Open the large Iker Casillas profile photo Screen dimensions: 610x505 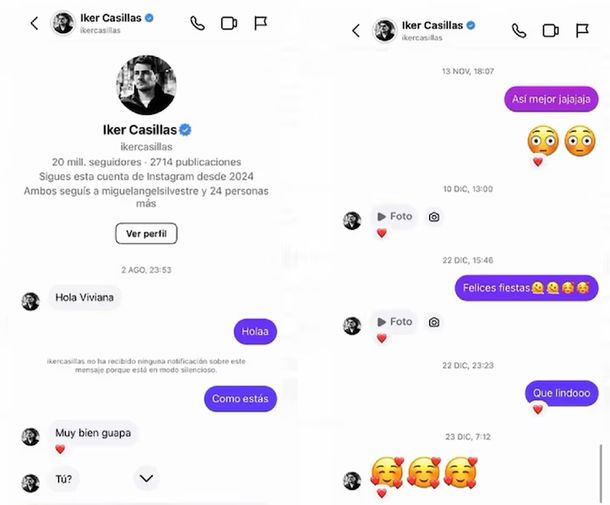coord(147,85)
